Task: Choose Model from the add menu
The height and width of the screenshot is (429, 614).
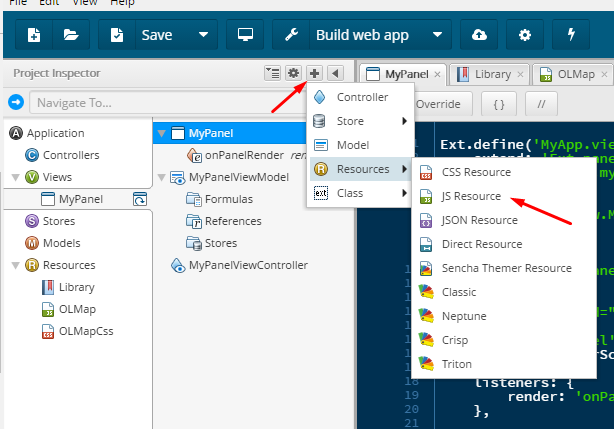Action: pyautogui.click(x=360, y=145)
